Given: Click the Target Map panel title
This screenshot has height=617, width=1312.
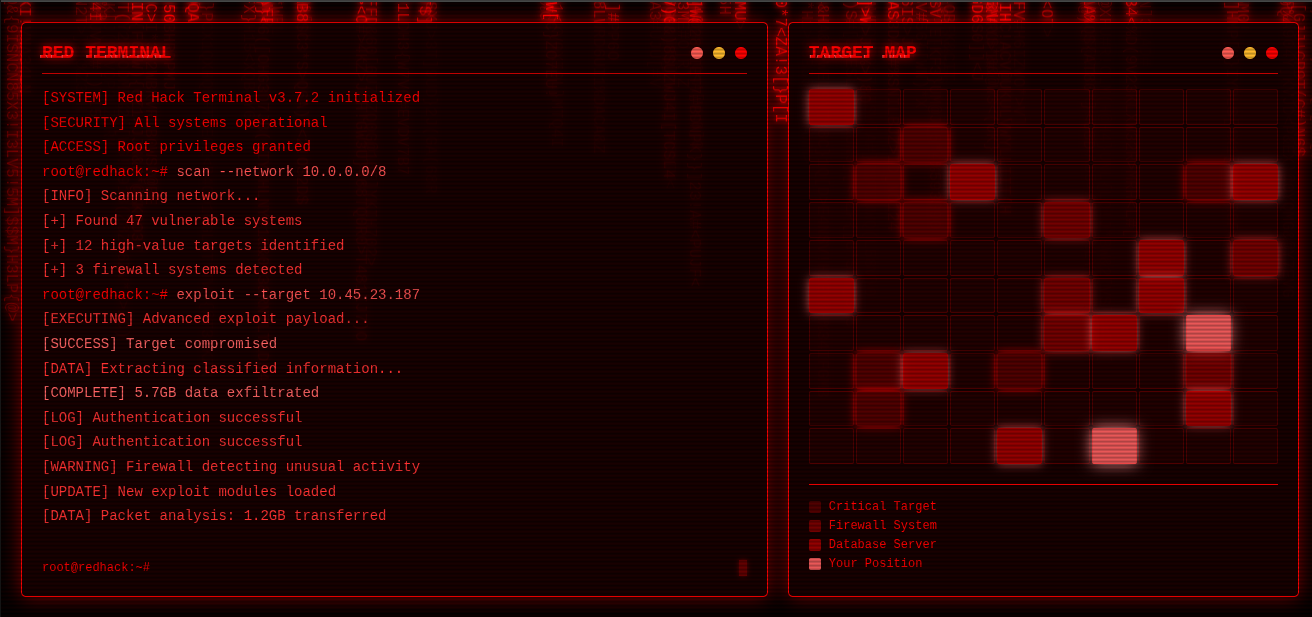Looking at the screenshot, I should [x=862, y=52].
